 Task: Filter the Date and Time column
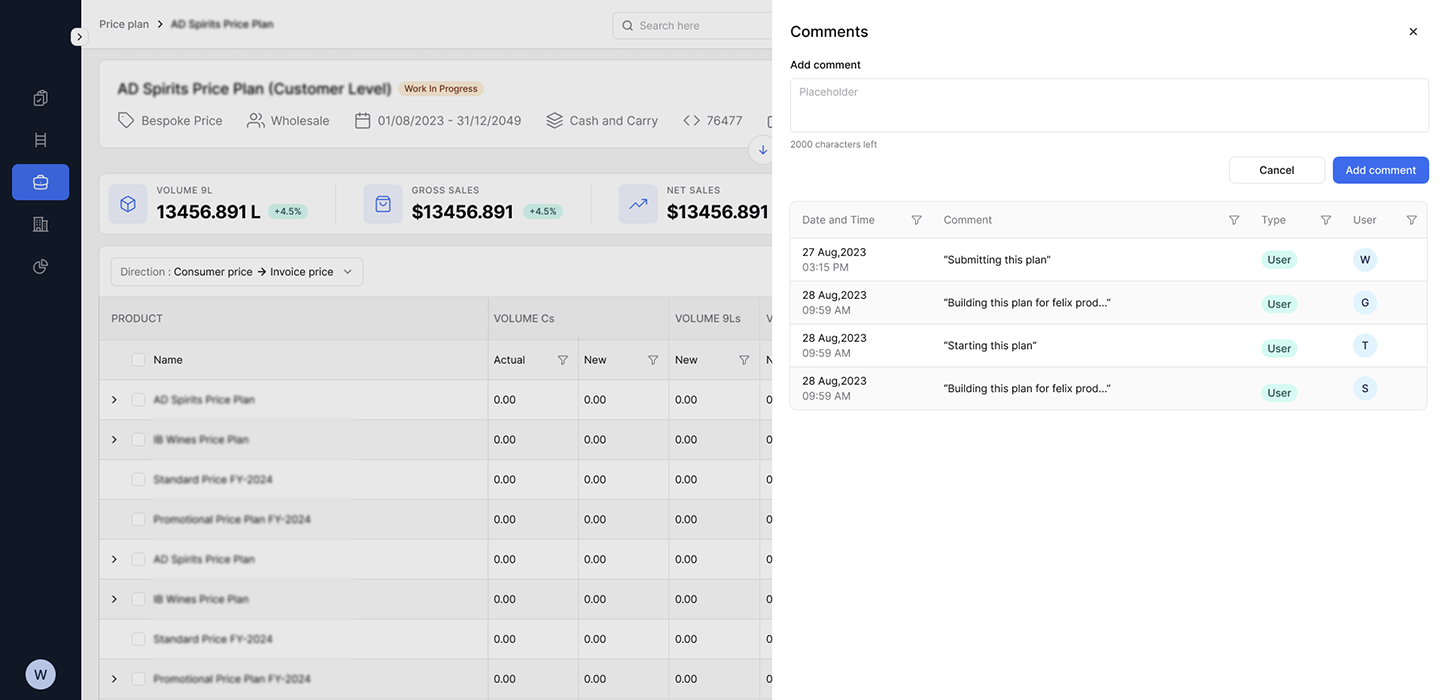[x=916, y=220]
